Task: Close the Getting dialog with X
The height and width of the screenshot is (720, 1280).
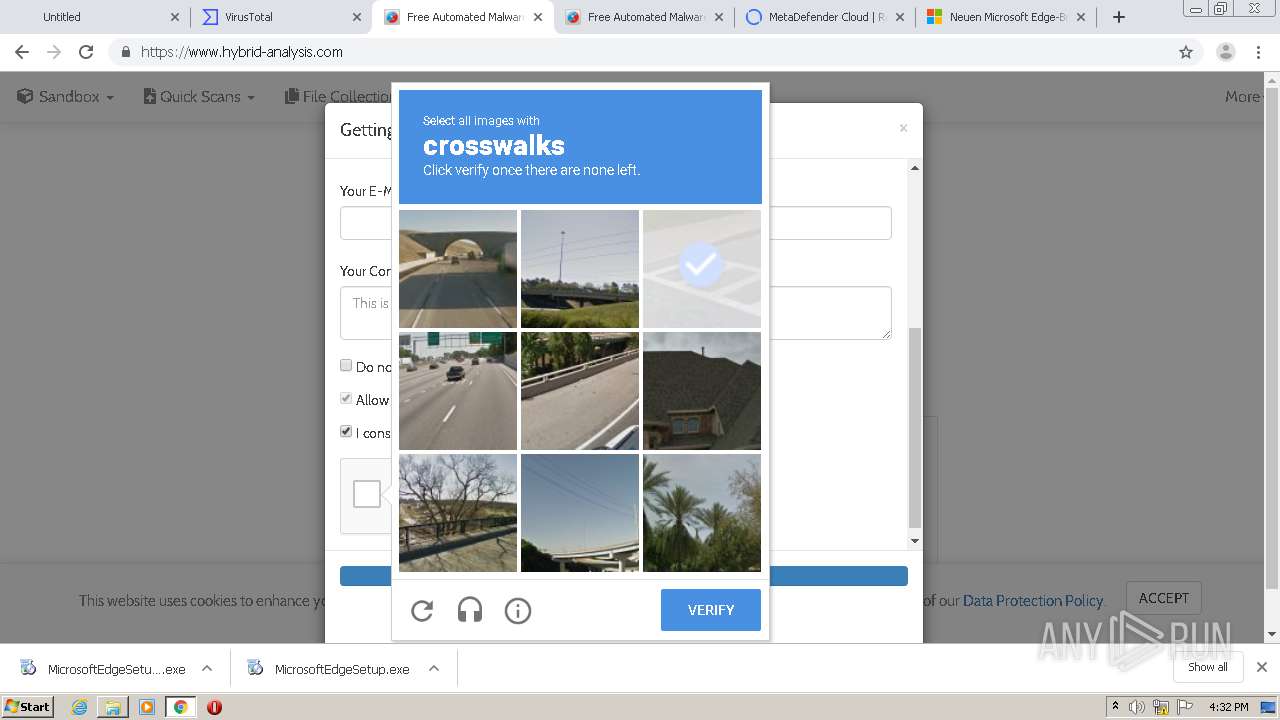Action: point(903,128)
